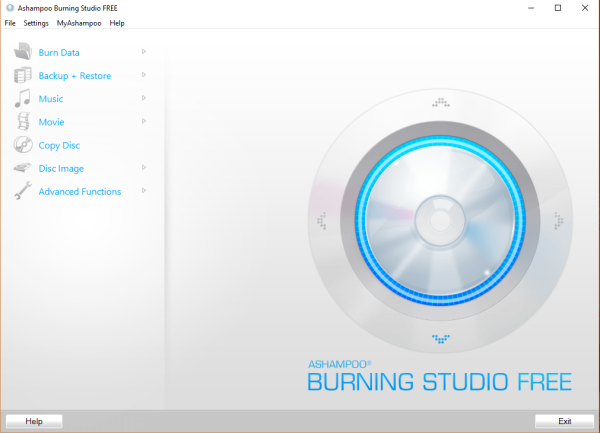
Task: Click the Help button at the bottom
Action: point(34,421)
